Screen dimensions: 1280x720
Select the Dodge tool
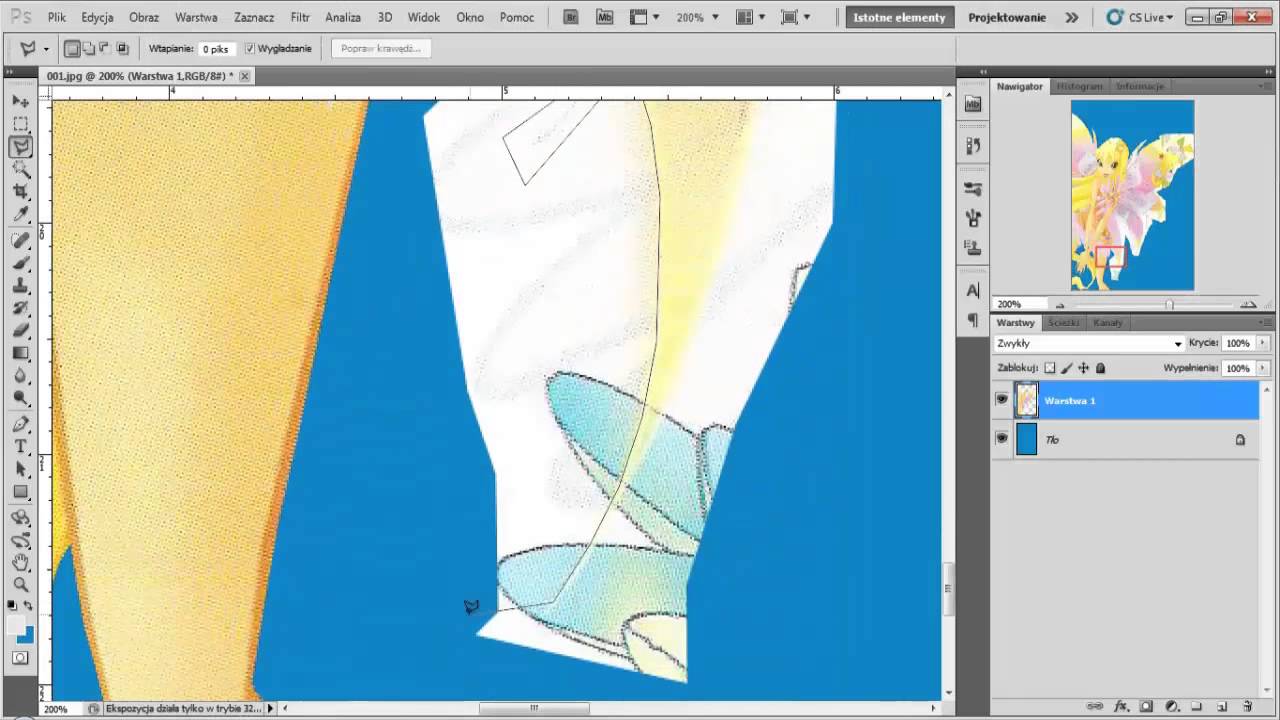click(x=21, y=398)
